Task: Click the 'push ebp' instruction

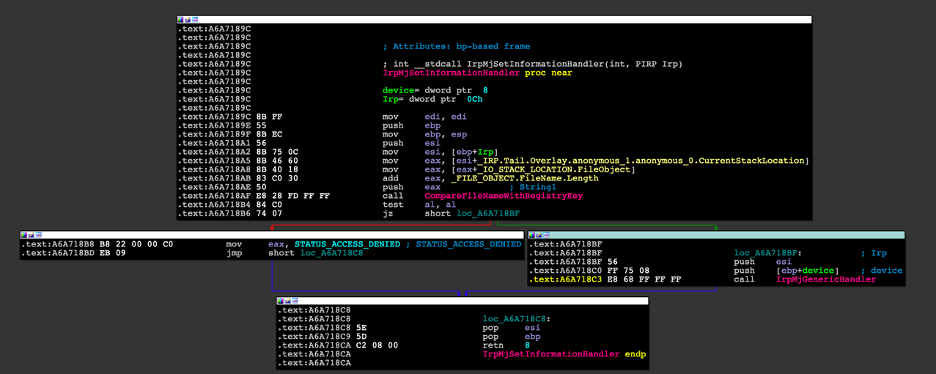Action: tap(413, 127)
